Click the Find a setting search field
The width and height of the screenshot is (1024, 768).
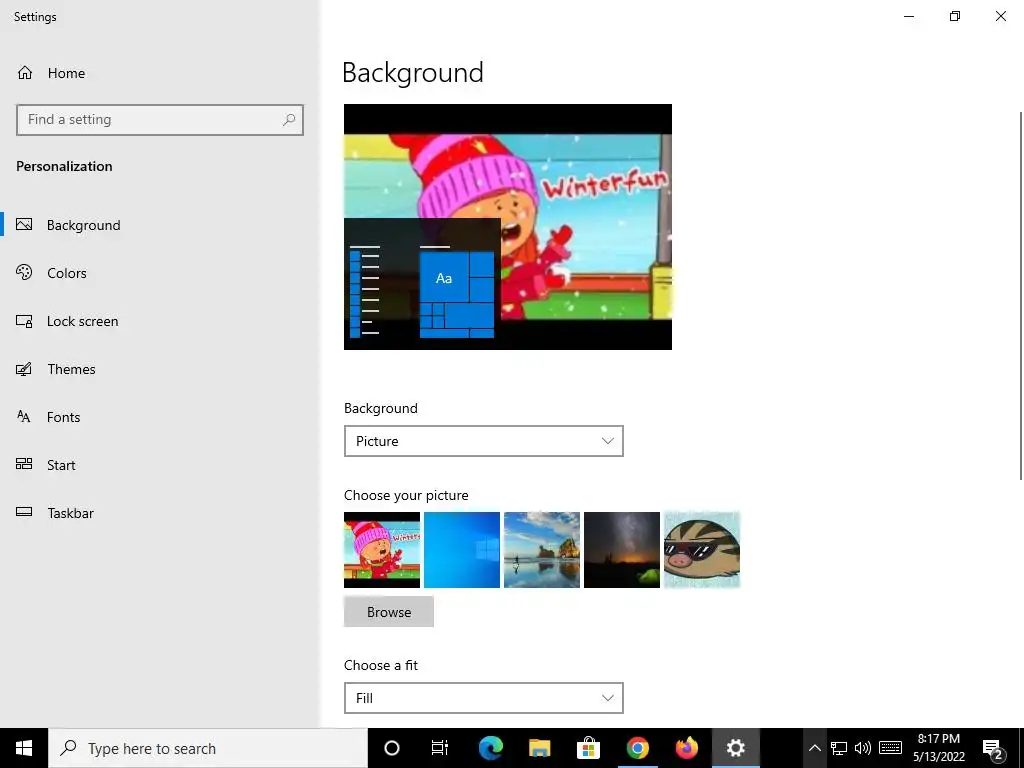pos(160,120)
